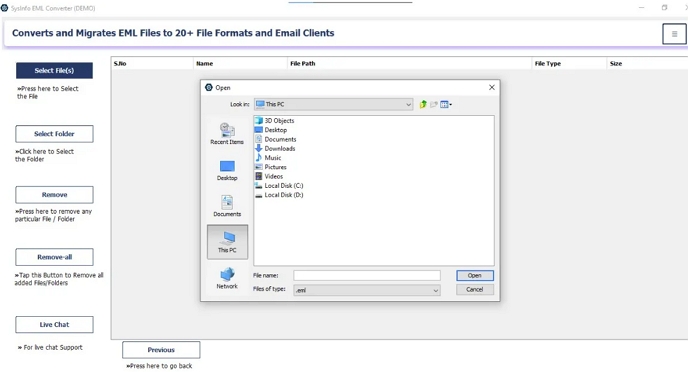688x372 pixels.
Task: Select the Network shortcut in dialog sidebar
Action: (x=227, y=278)
